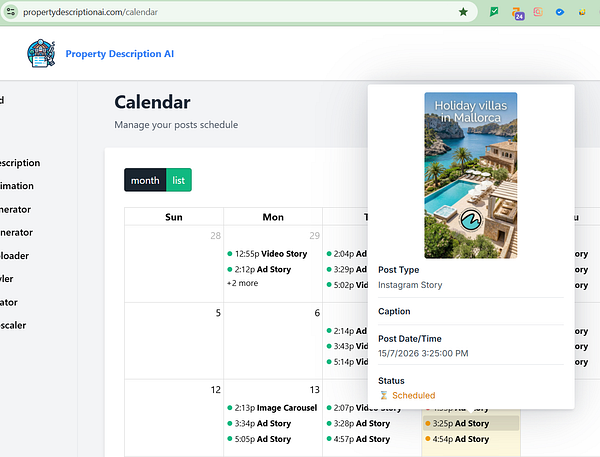
Task: Click the Property Description AI logo icon
Action: (41, 54)
